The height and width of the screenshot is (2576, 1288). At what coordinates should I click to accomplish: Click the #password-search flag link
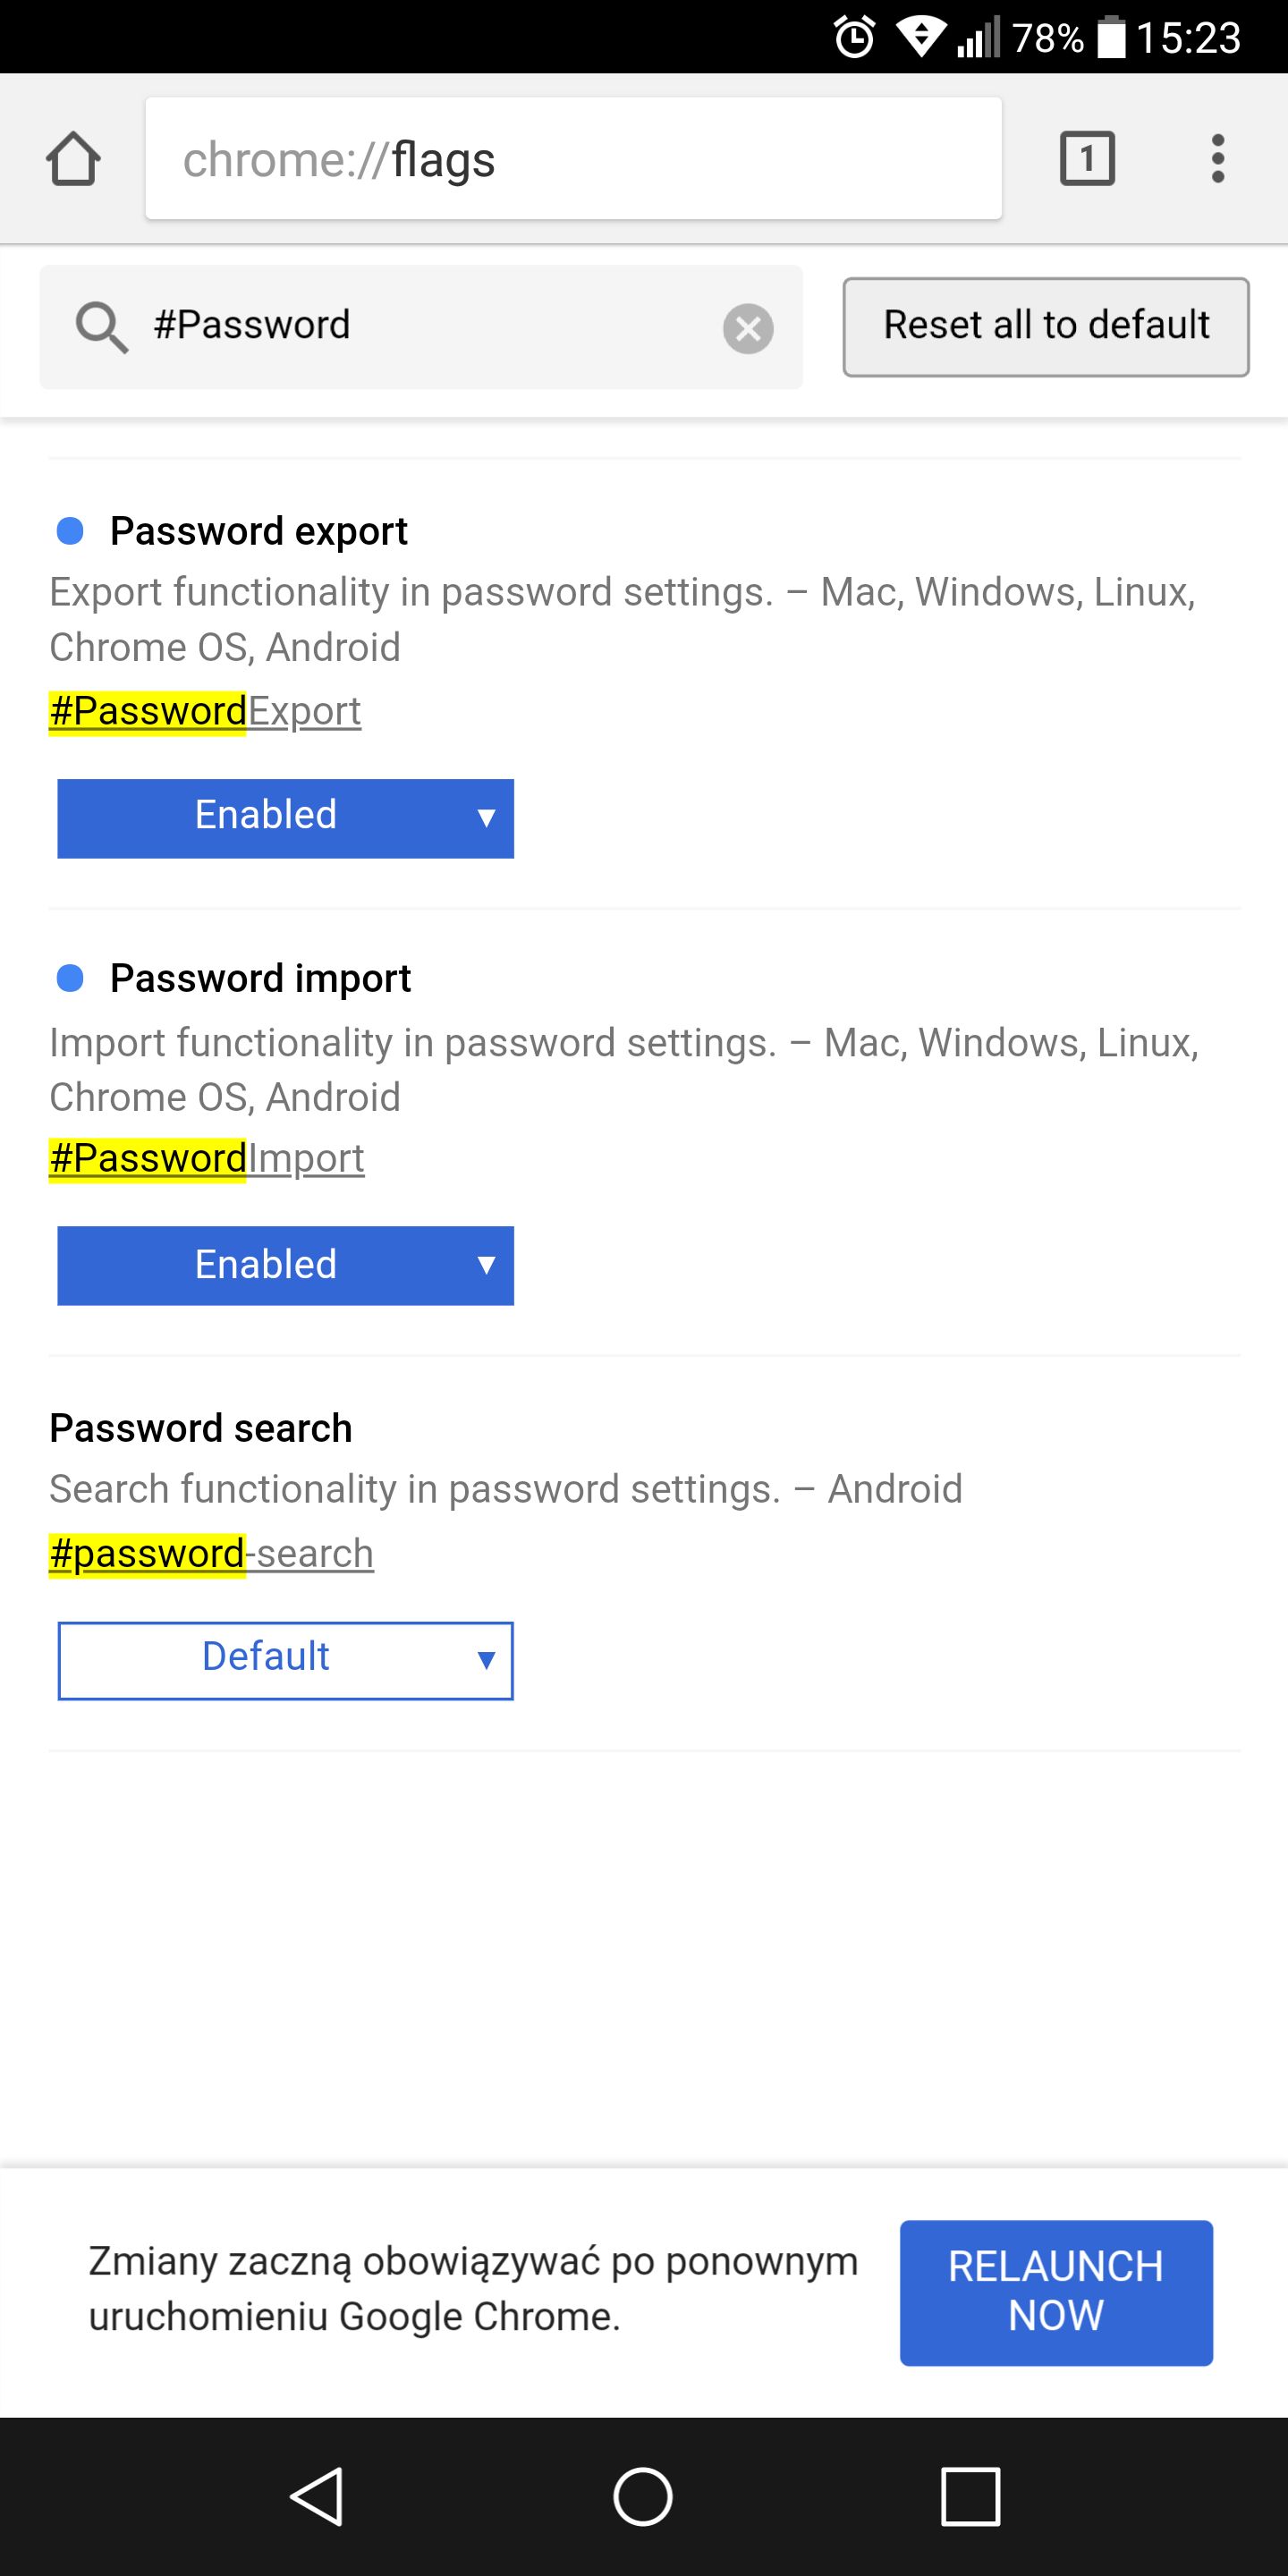(212, 1554)
